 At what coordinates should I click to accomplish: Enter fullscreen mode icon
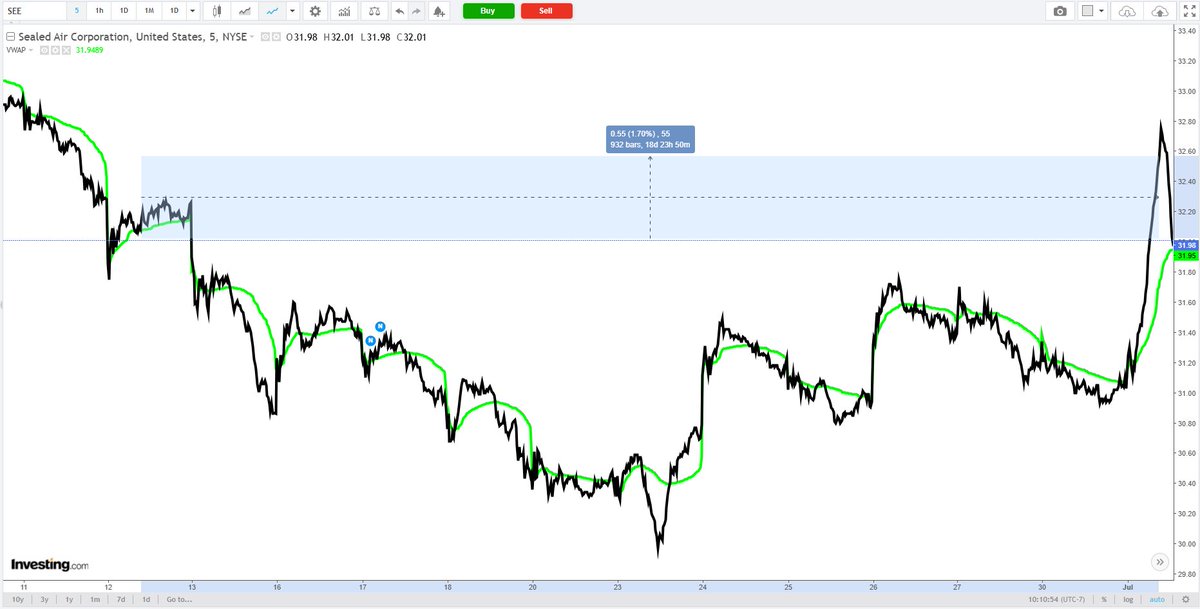coord(1187,11)
